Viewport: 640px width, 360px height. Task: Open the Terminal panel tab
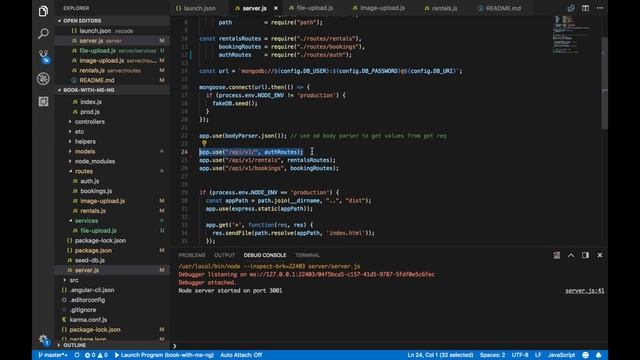coord(307,255)
